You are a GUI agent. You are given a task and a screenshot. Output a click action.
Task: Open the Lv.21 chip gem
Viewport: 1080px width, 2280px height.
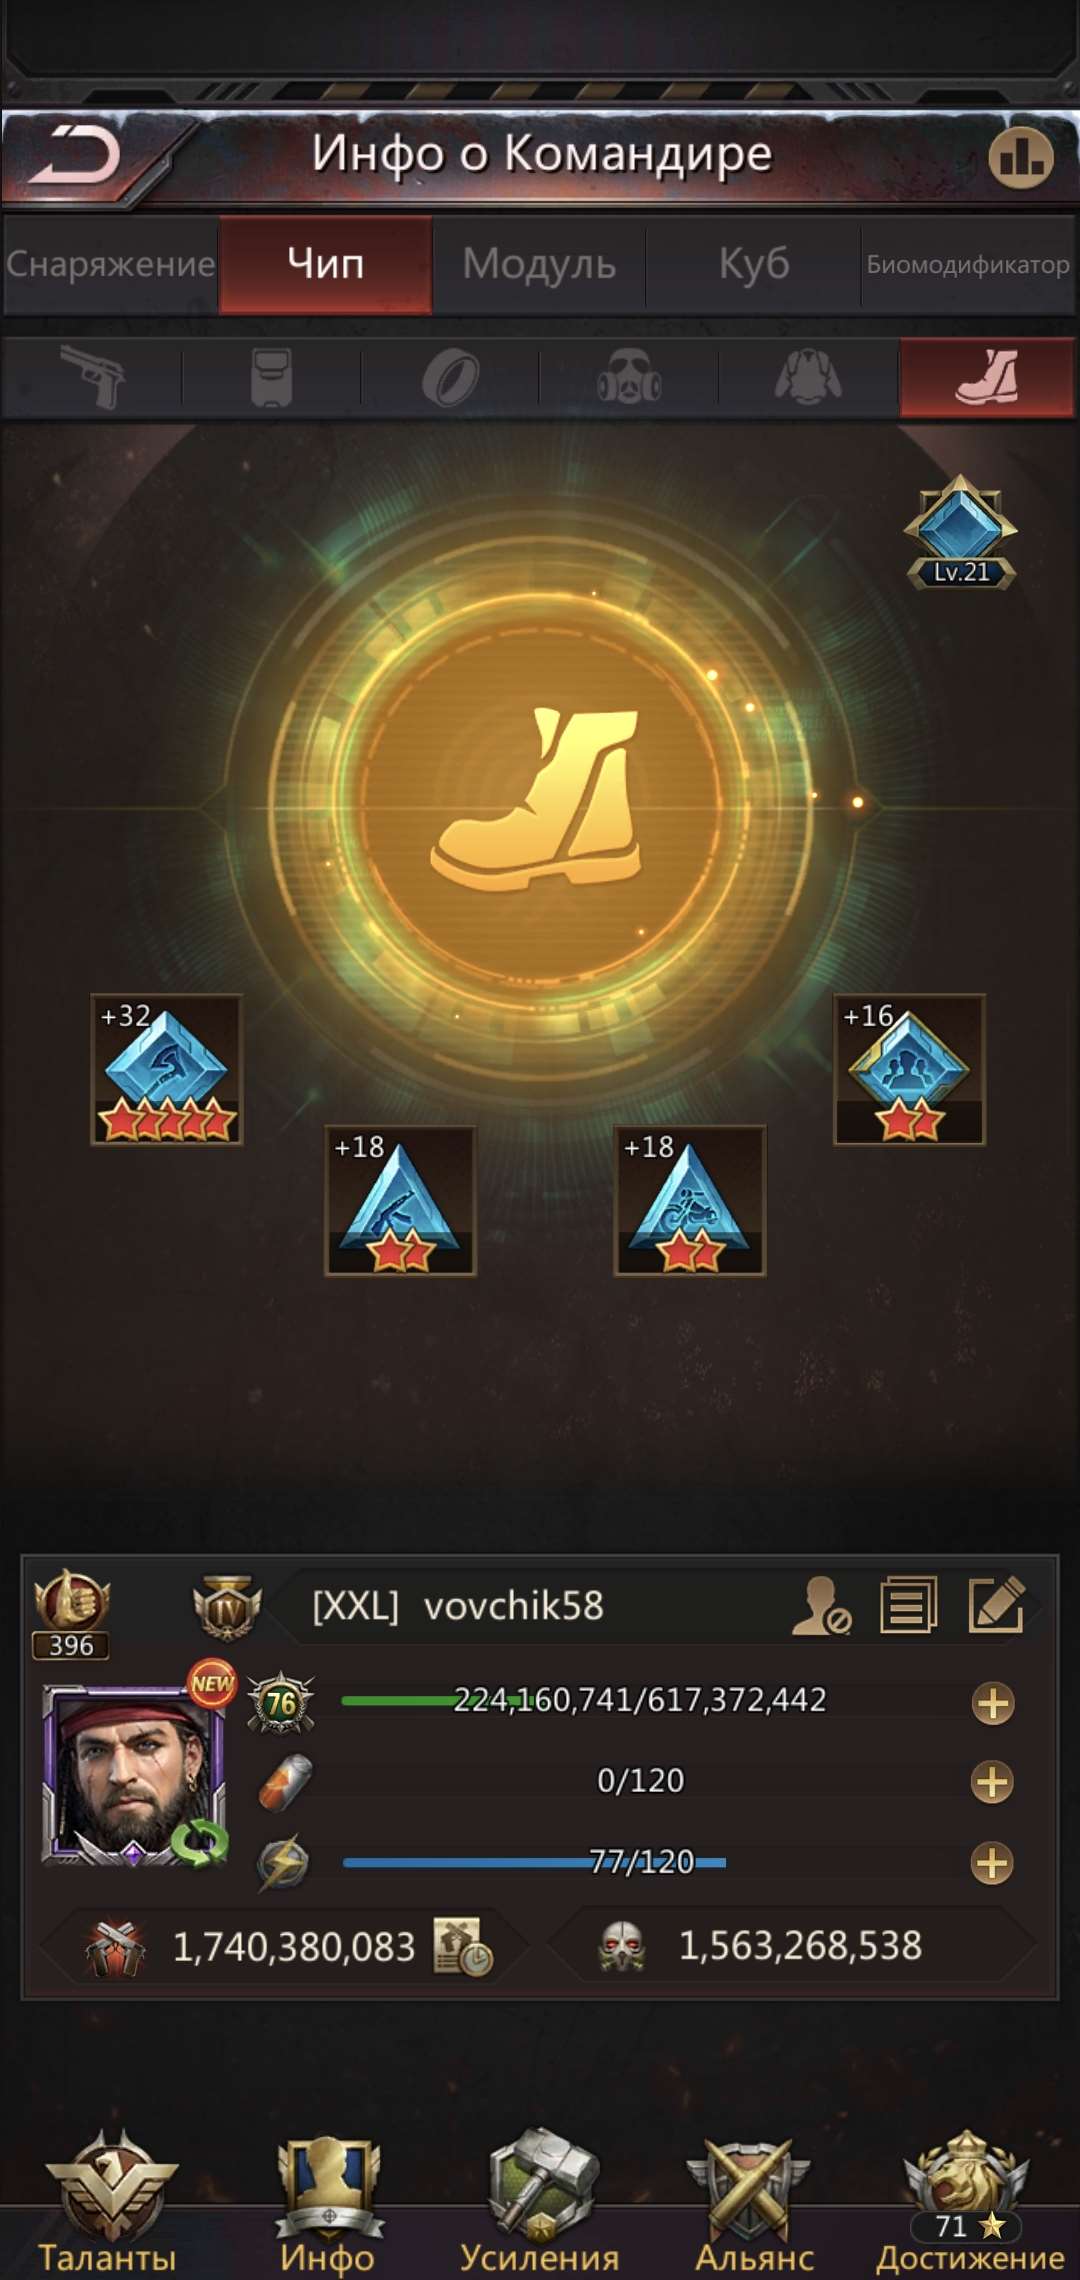pos(961,532)
